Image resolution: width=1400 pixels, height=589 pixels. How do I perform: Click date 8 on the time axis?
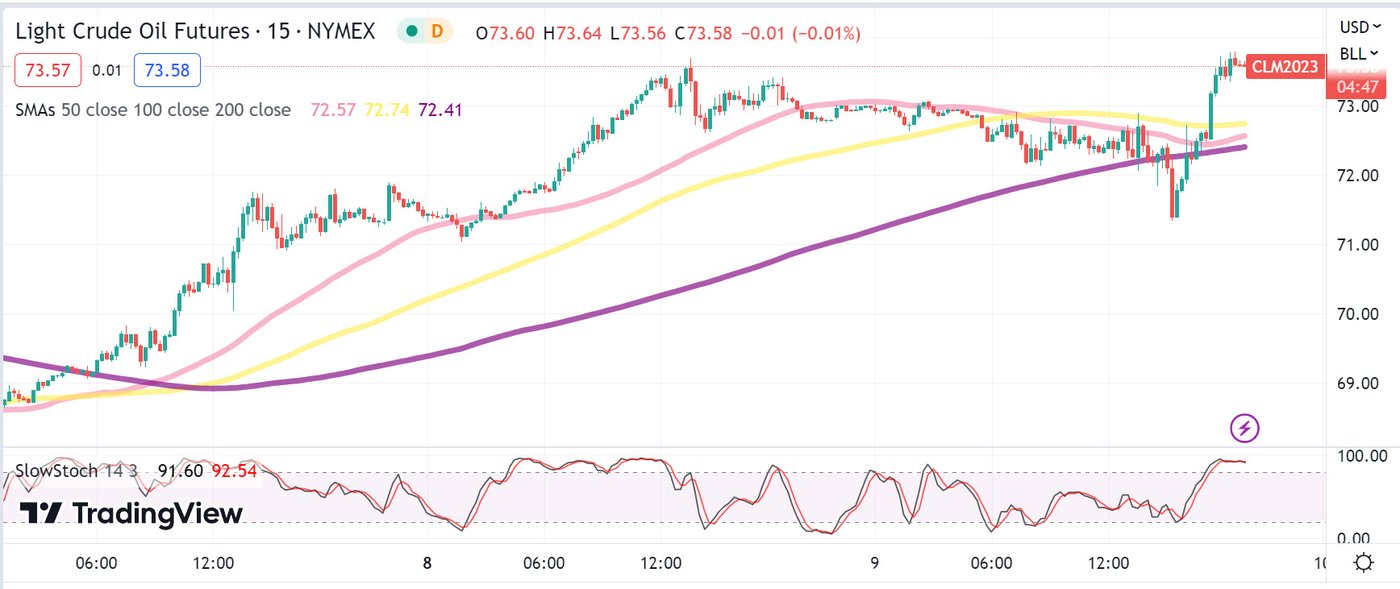pyautogui.click(x=427, y=563)
